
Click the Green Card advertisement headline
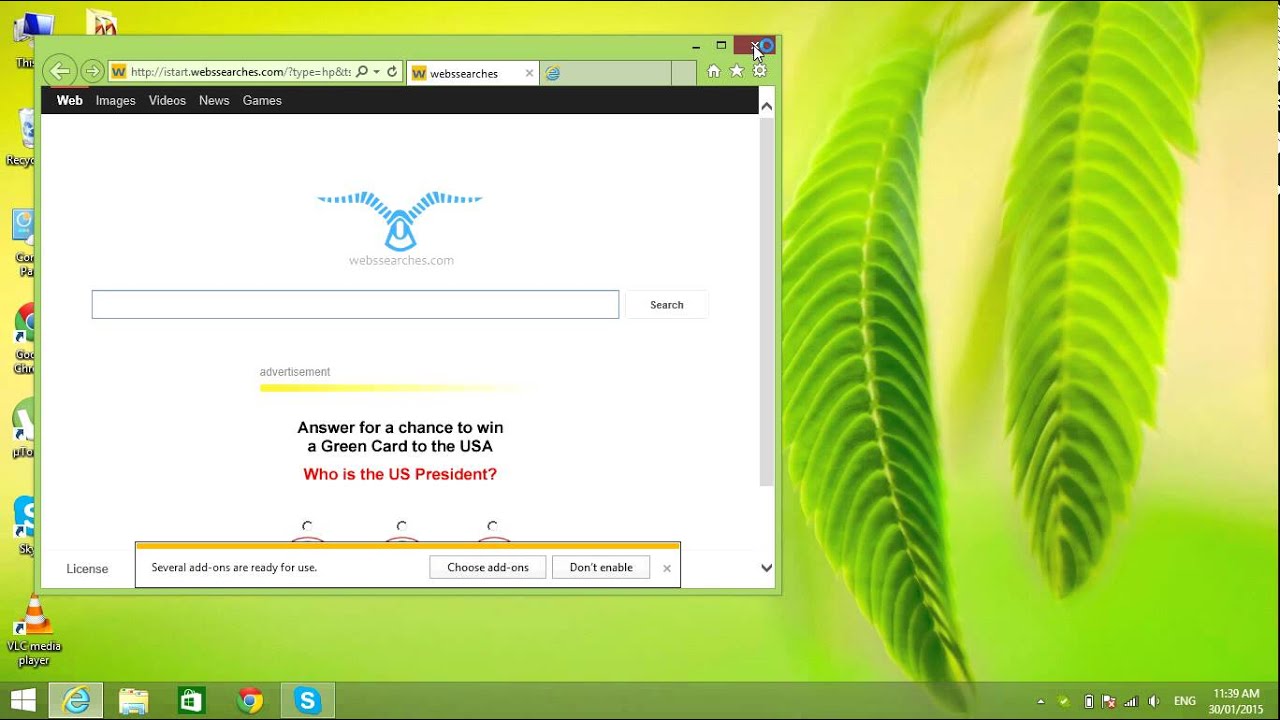[400, 437]
